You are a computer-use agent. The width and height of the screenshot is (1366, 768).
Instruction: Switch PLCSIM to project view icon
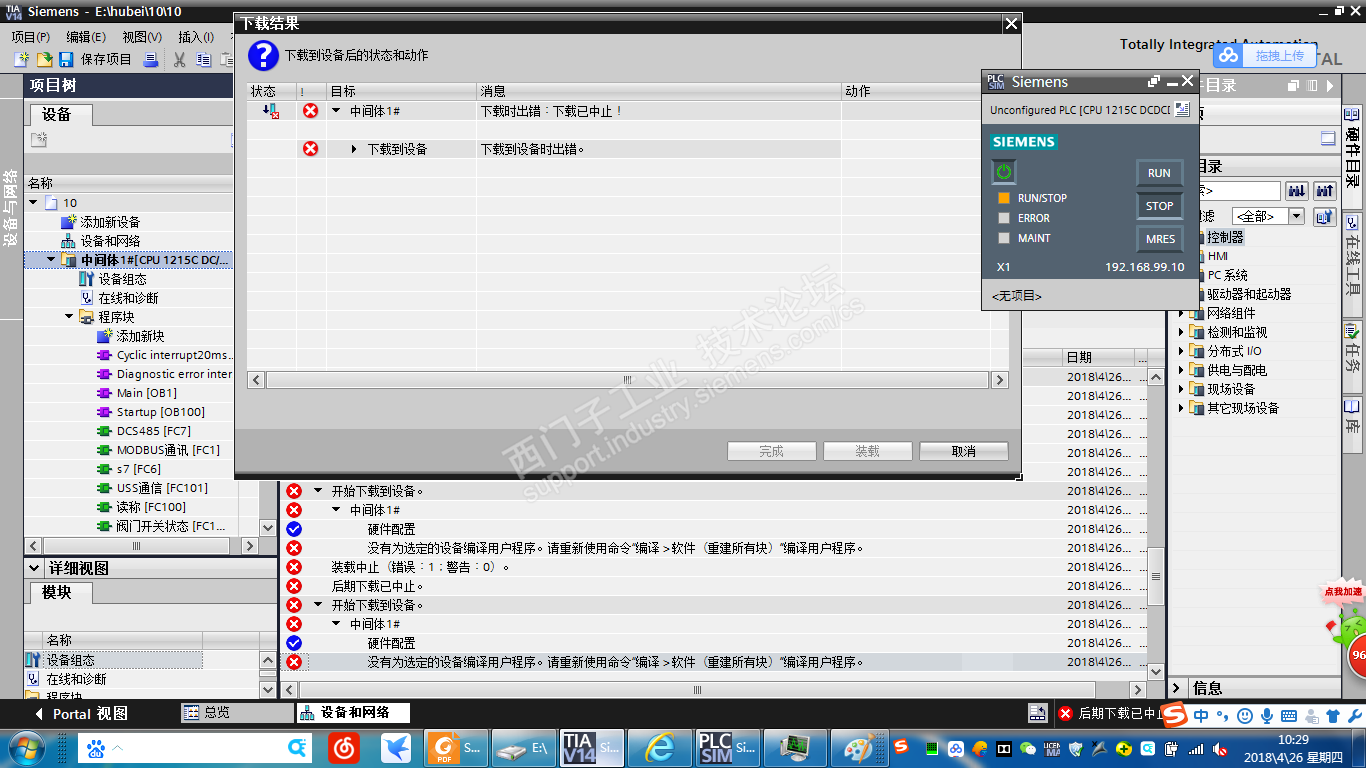[1182, 109]
